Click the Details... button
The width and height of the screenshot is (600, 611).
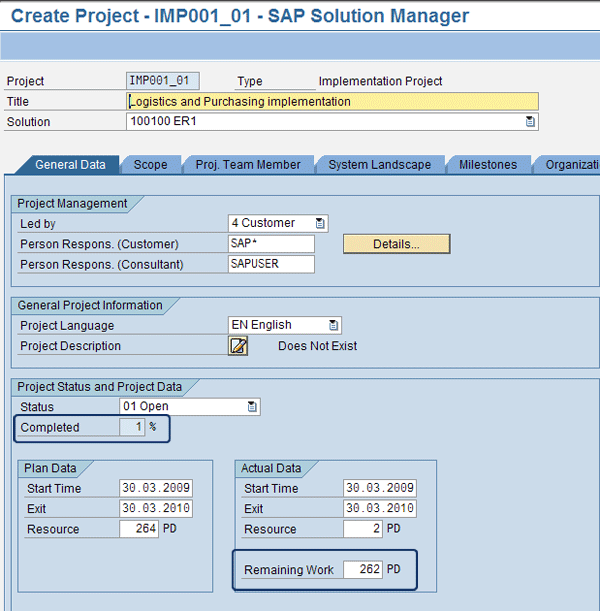[396, 244]
